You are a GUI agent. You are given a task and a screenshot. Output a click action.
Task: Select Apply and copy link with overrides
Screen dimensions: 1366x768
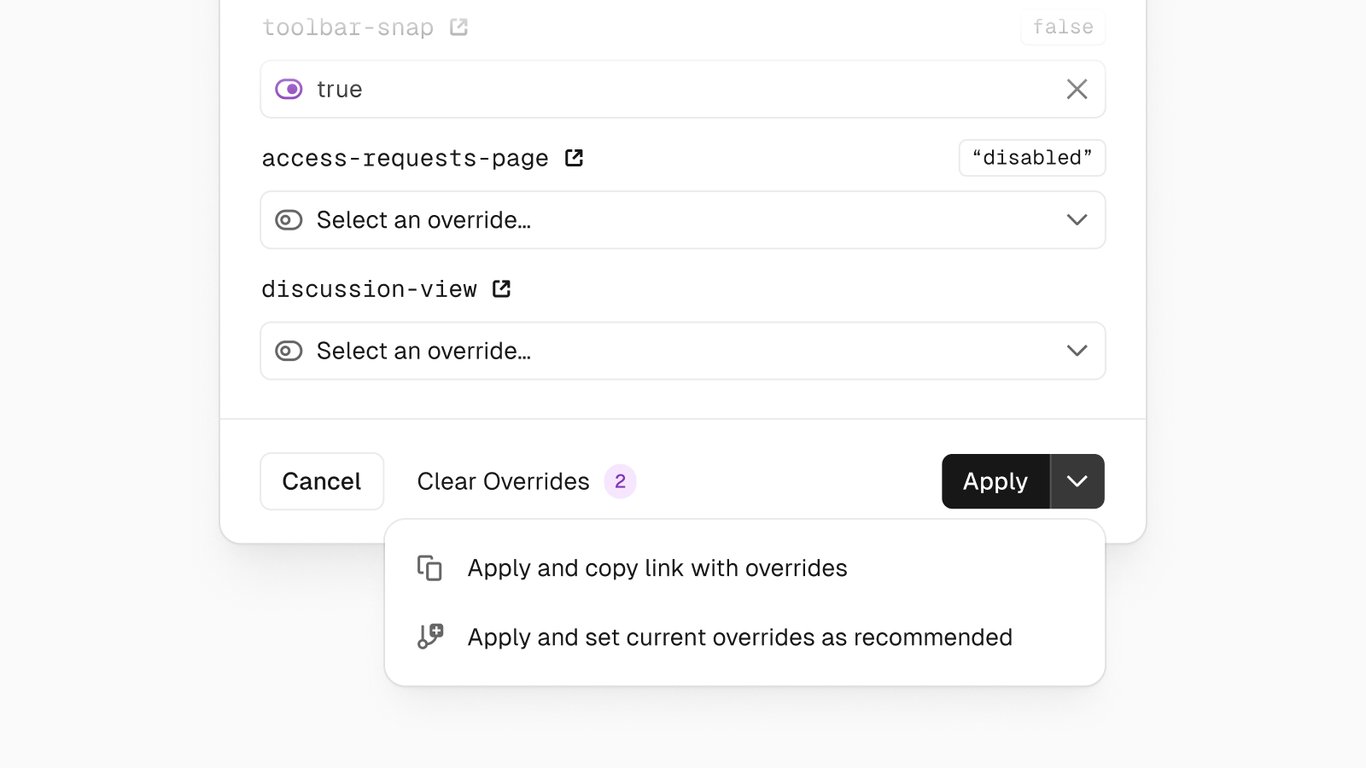pos(657,568)
